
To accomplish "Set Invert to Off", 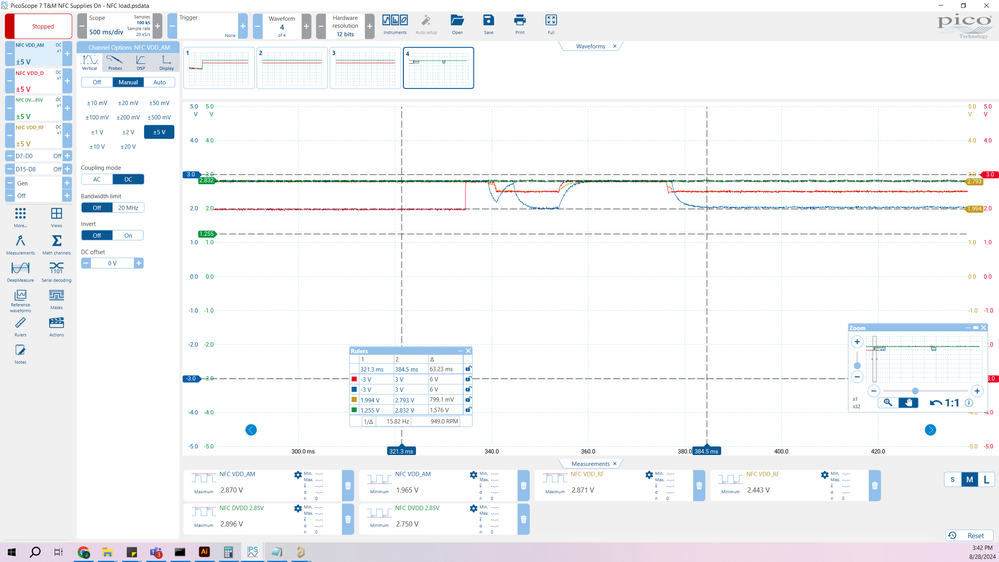I will (x=97, y=236).
